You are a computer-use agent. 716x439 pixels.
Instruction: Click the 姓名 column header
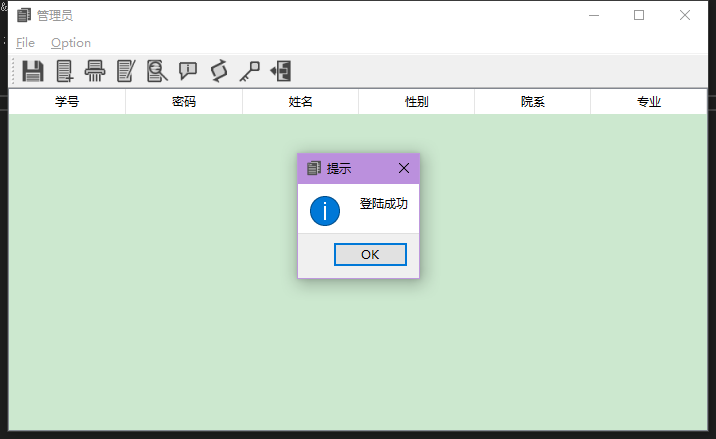tap(300, 101)
